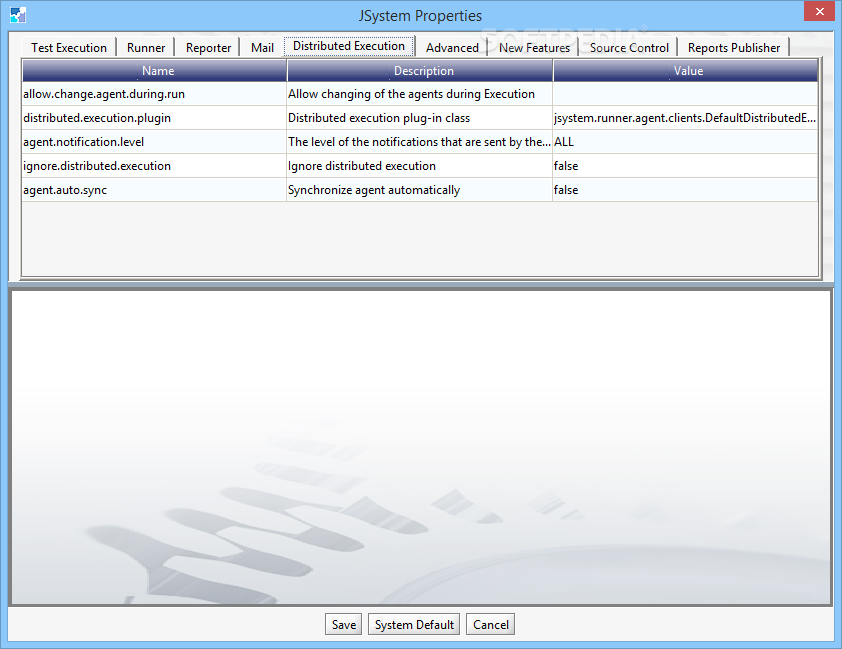
Task: Click 'Allow changing of the agents during Execution' description
Action: [419, 94]
